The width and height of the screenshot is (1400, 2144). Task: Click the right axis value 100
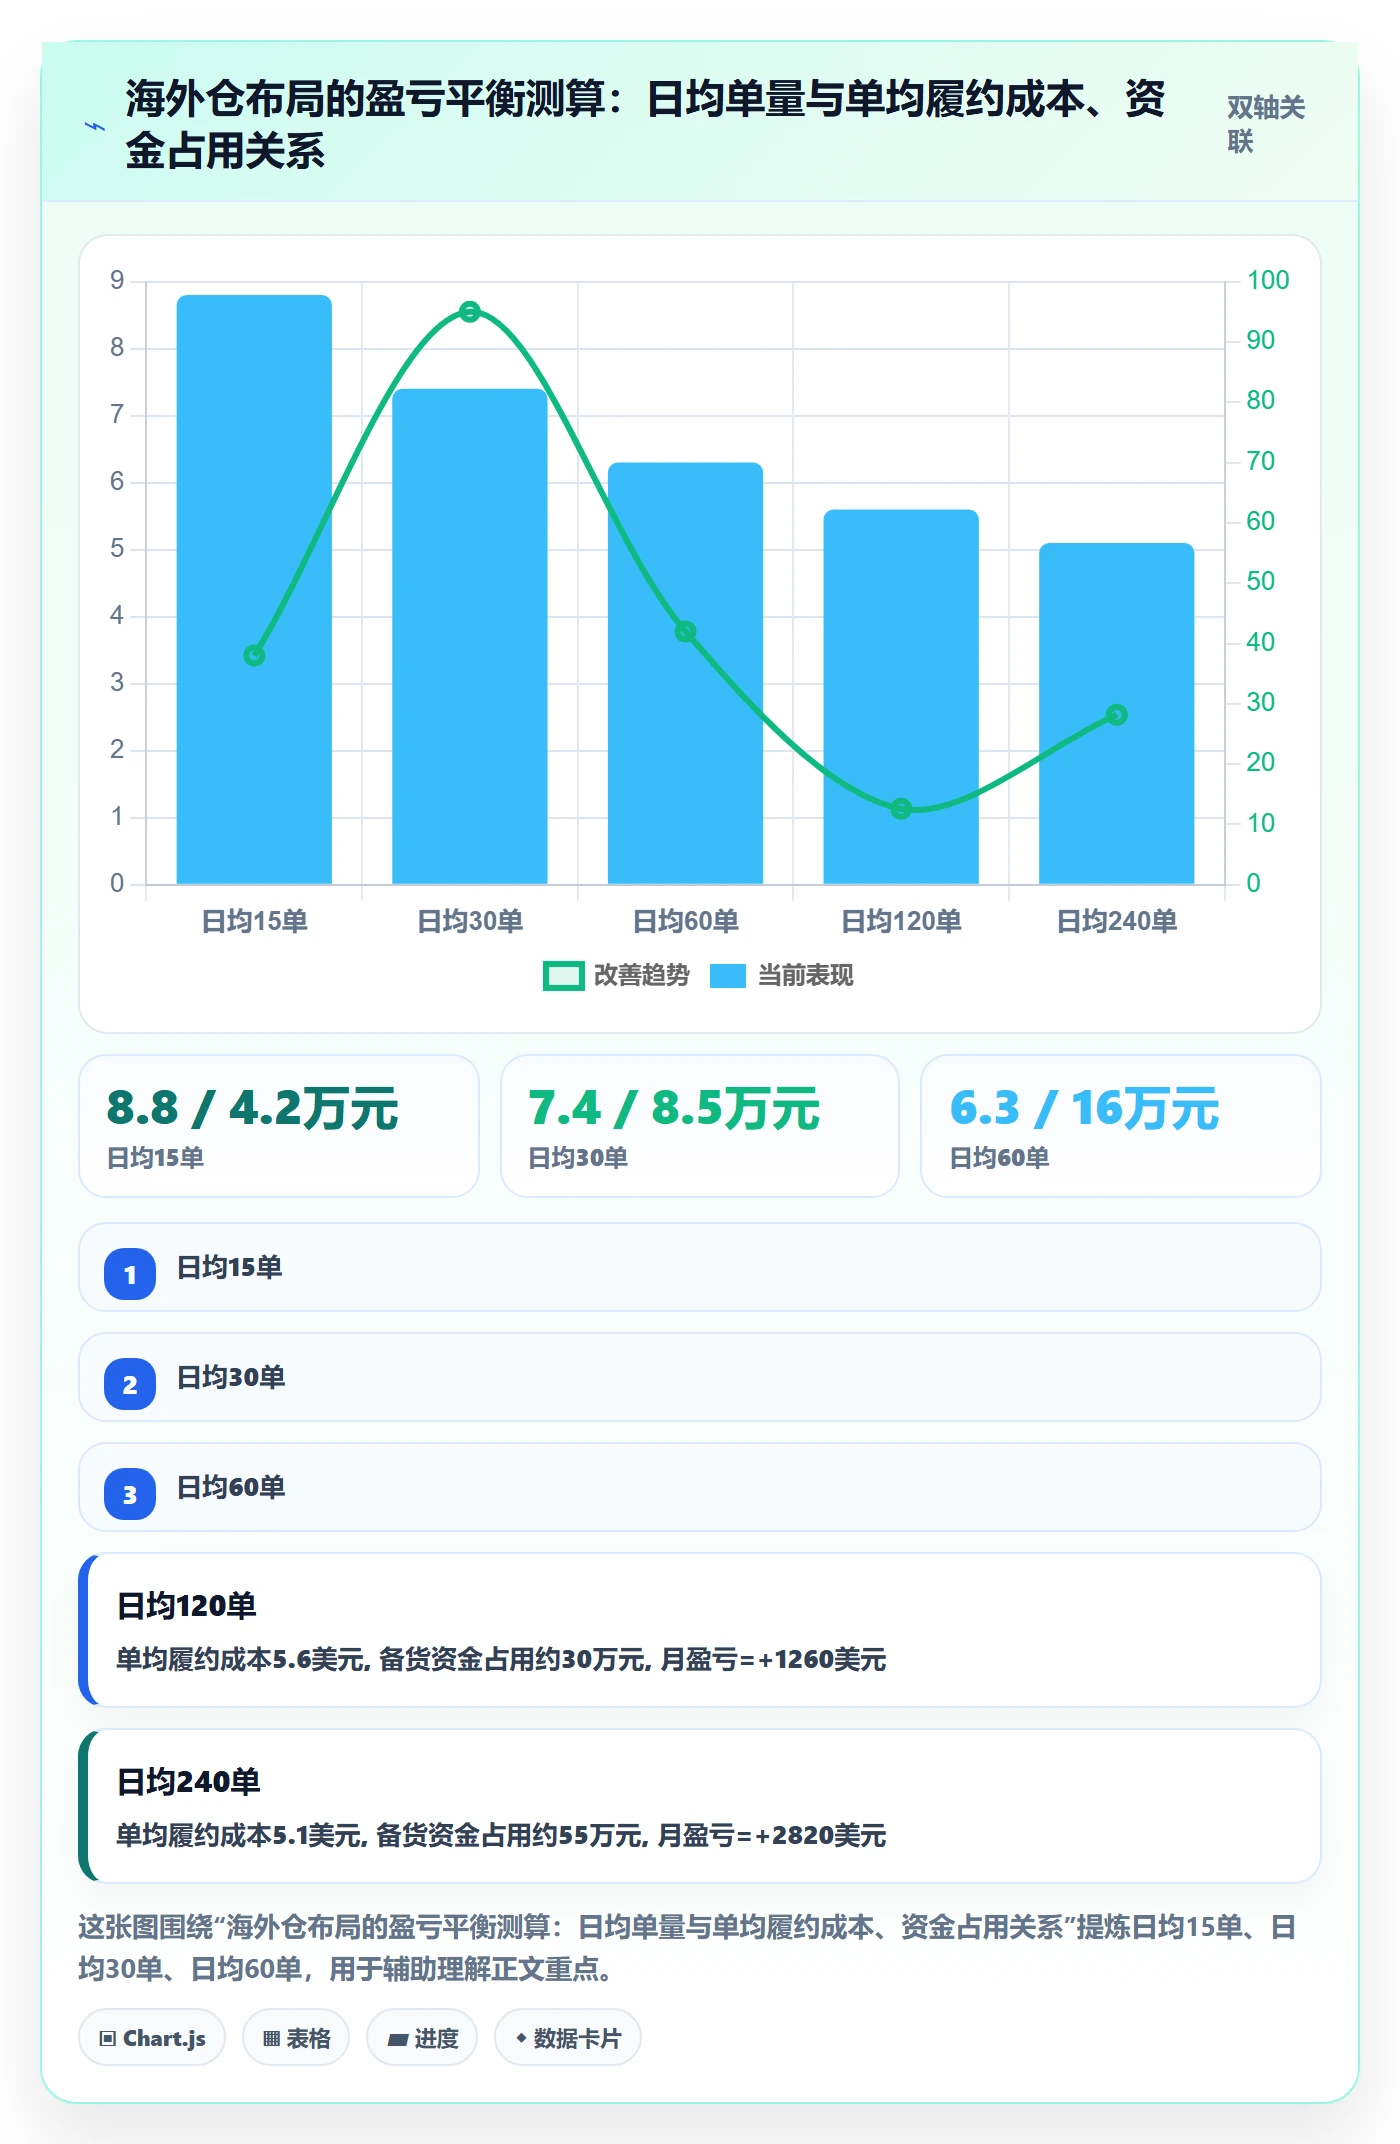(1268, 280)
